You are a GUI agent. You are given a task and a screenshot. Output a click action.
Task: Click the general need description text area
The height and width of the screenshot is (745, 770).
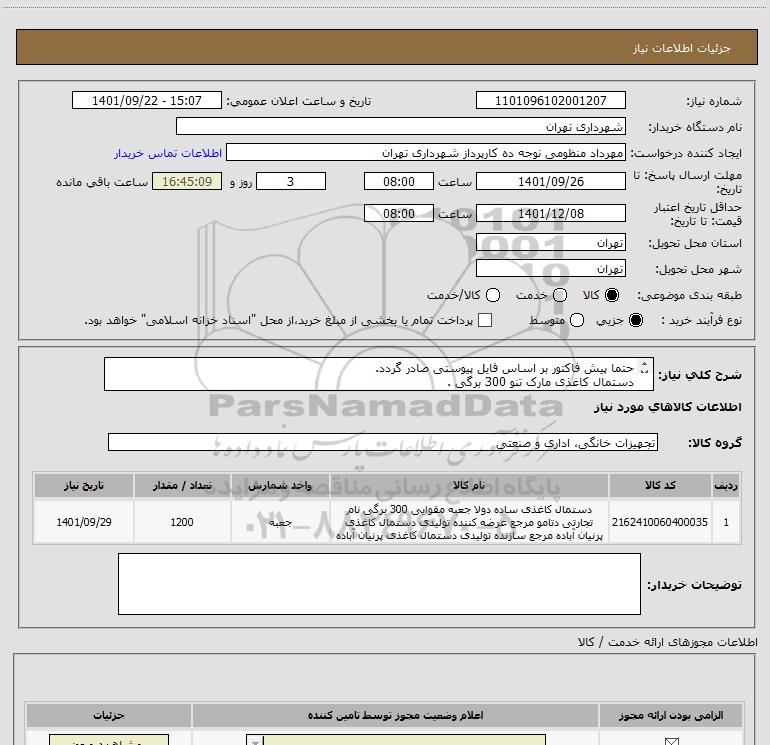tap(379, 374)
